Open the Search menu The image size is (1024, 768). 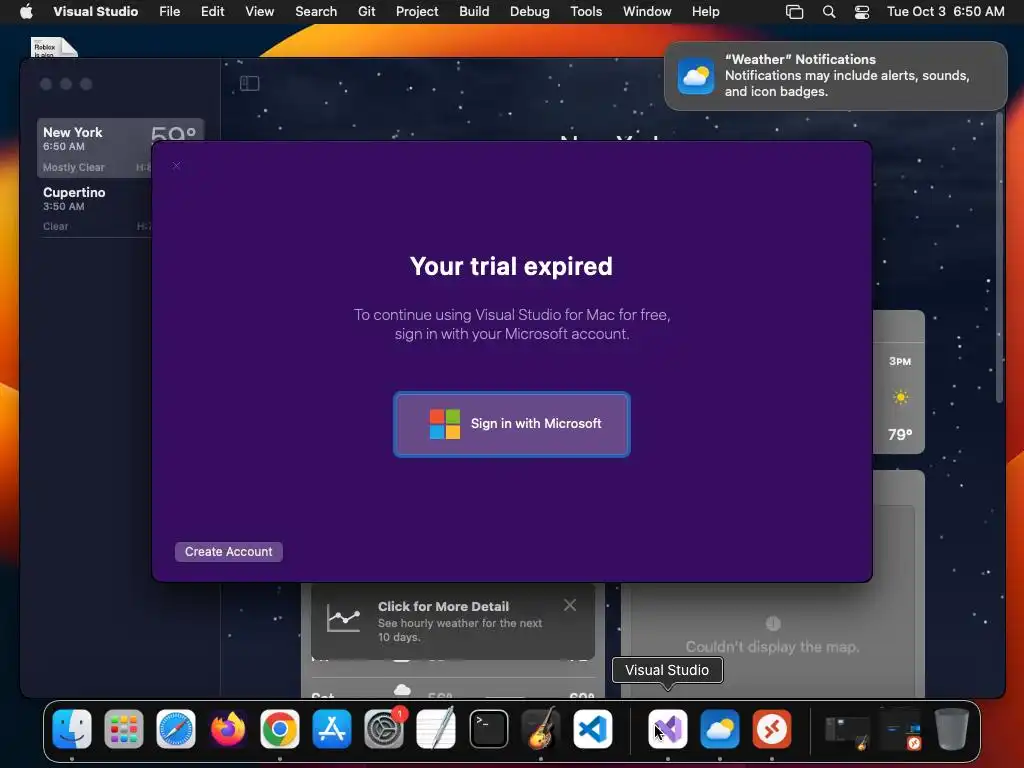[316, 11]
